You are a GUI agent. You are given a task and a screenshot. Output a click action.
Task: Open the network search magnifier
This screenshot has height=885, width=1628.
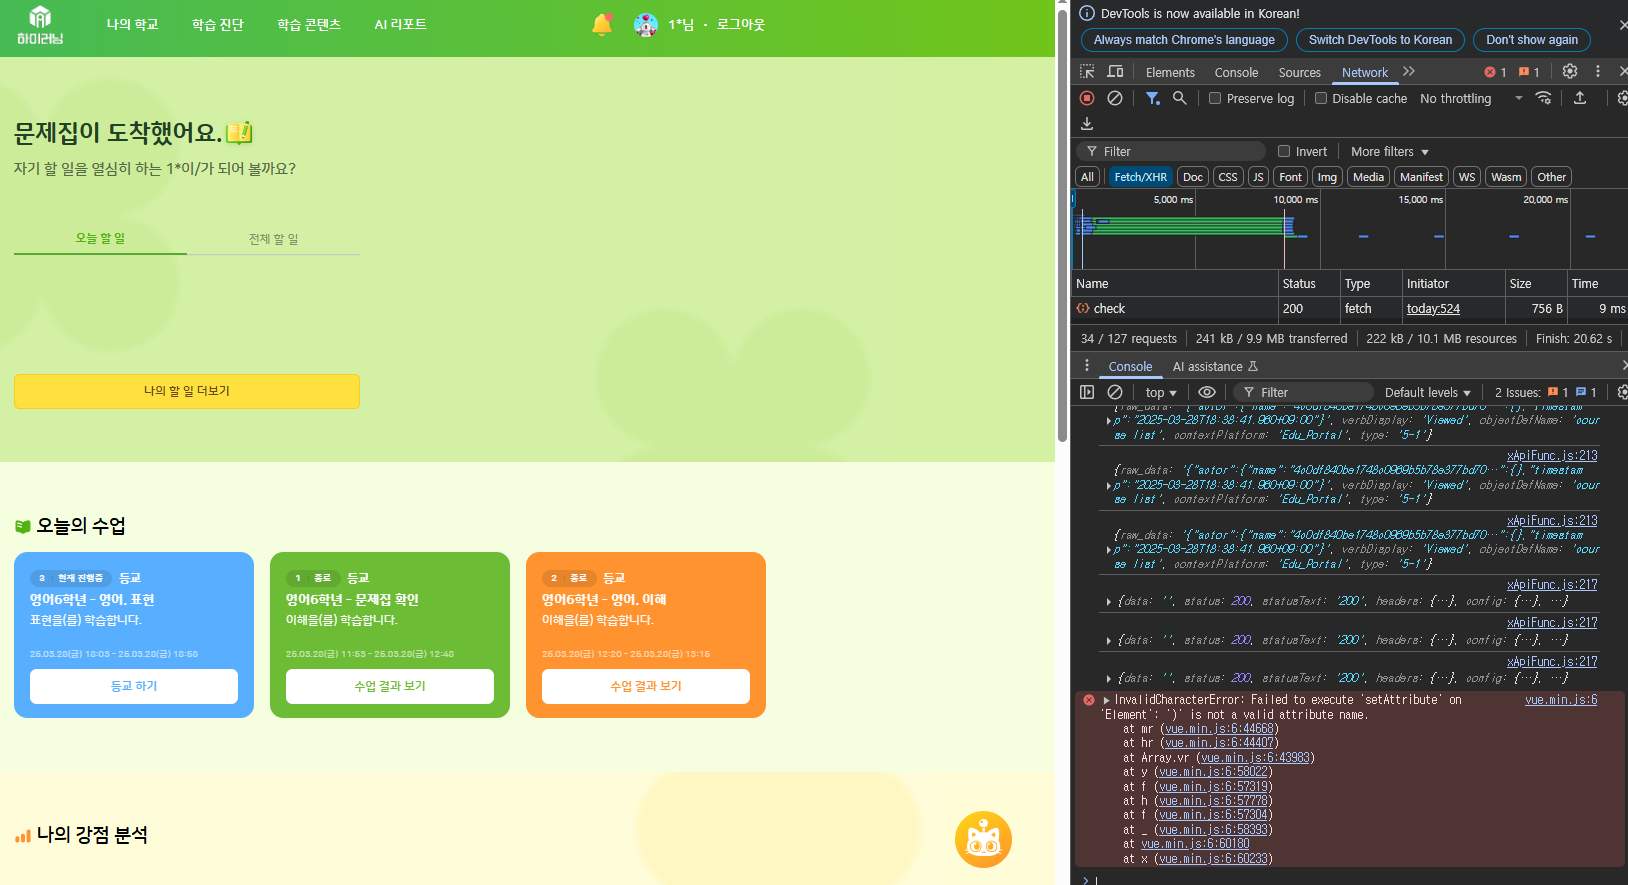pos(1180,98)
